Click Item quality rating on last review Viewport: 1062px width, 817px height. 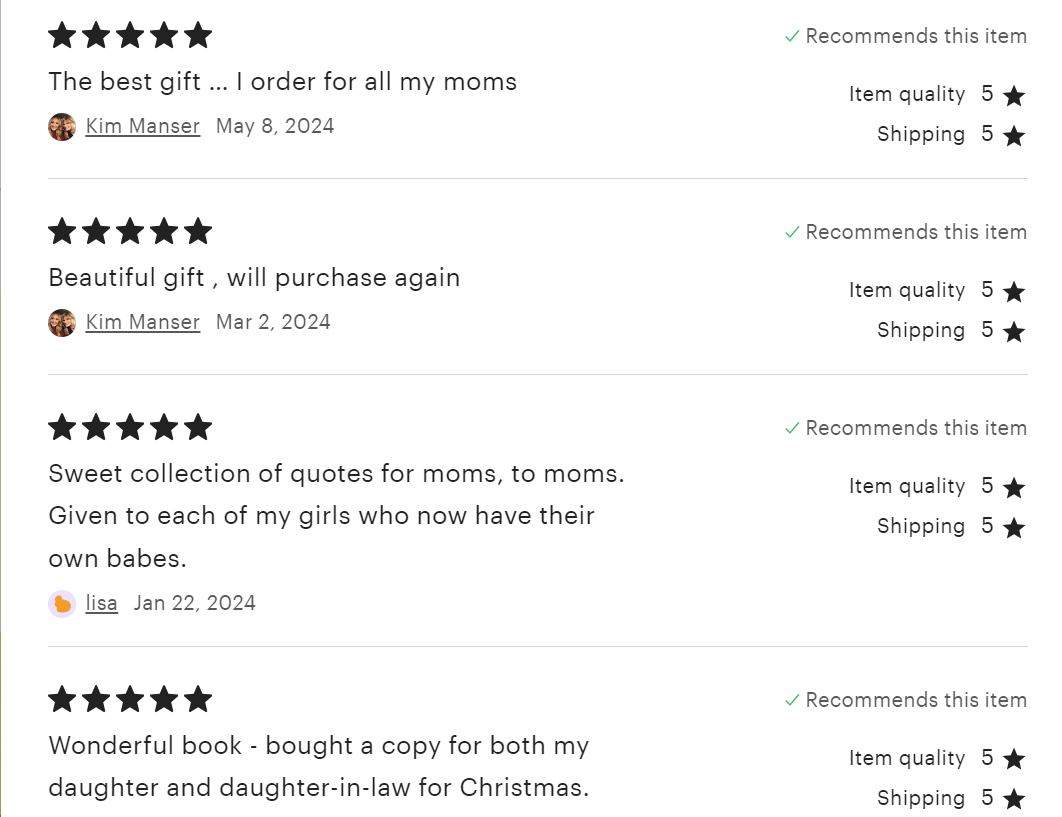[x=937, y=759]
